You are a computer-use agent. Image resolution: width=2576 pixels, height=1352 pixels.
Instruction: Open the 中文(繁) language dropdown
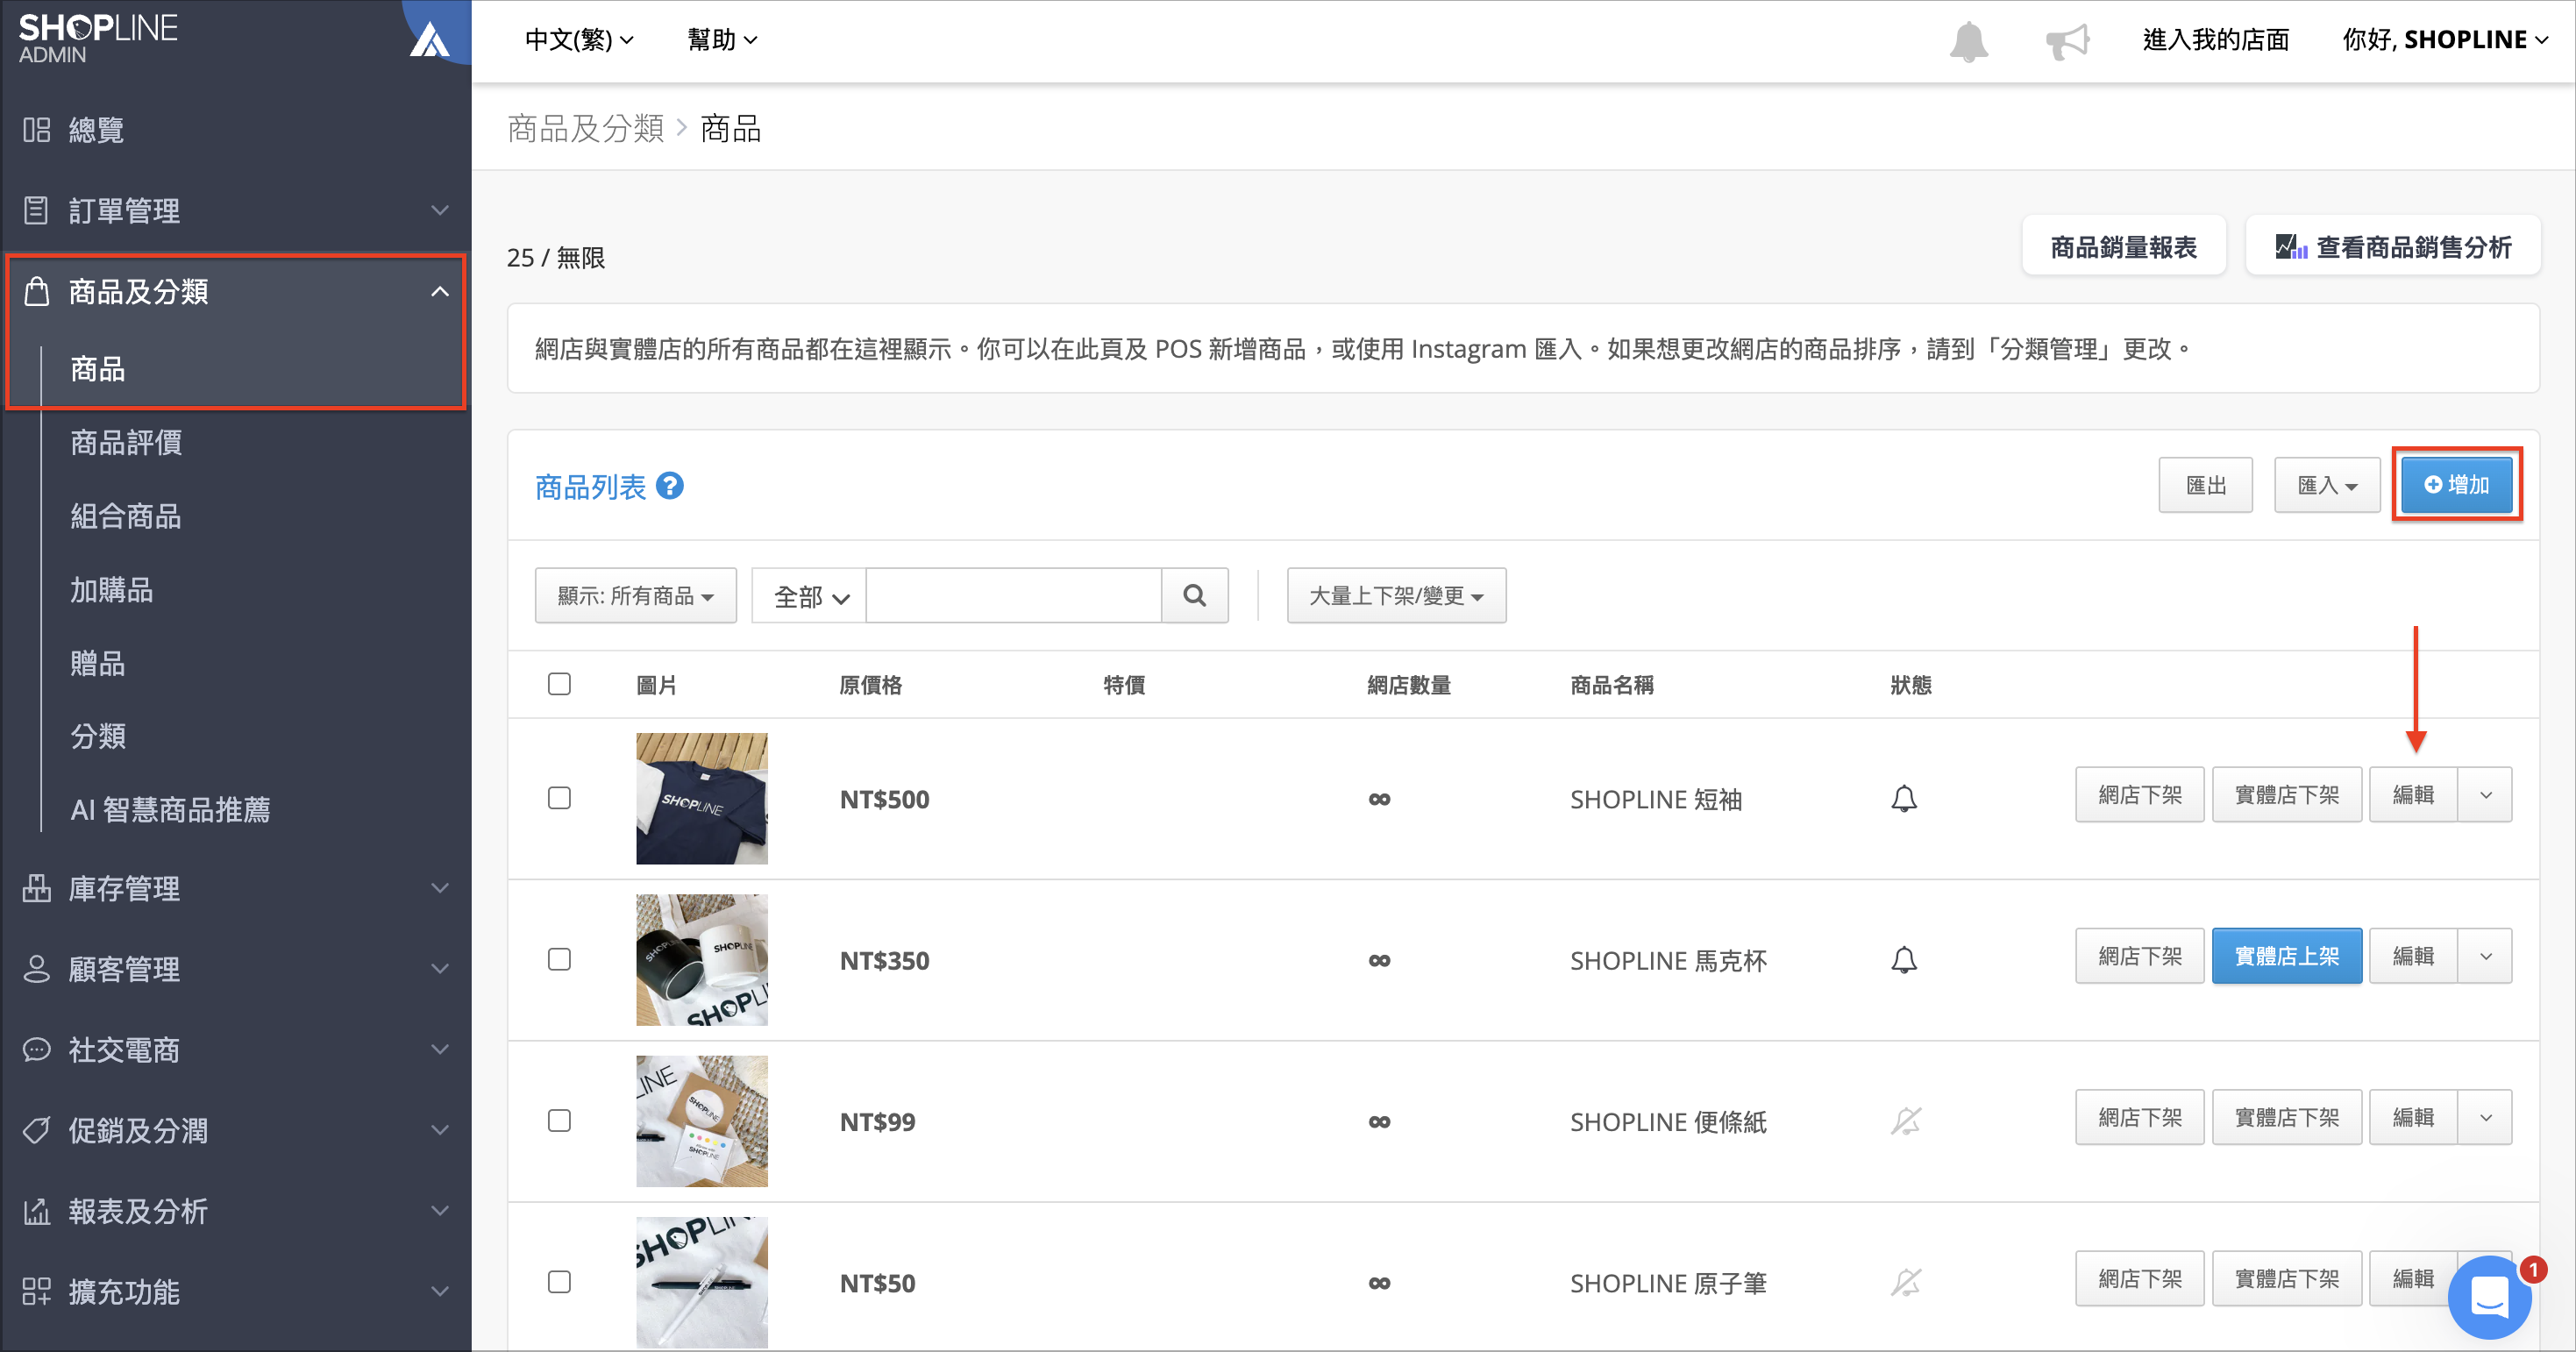pyautogui.click(x=579, y=40)
